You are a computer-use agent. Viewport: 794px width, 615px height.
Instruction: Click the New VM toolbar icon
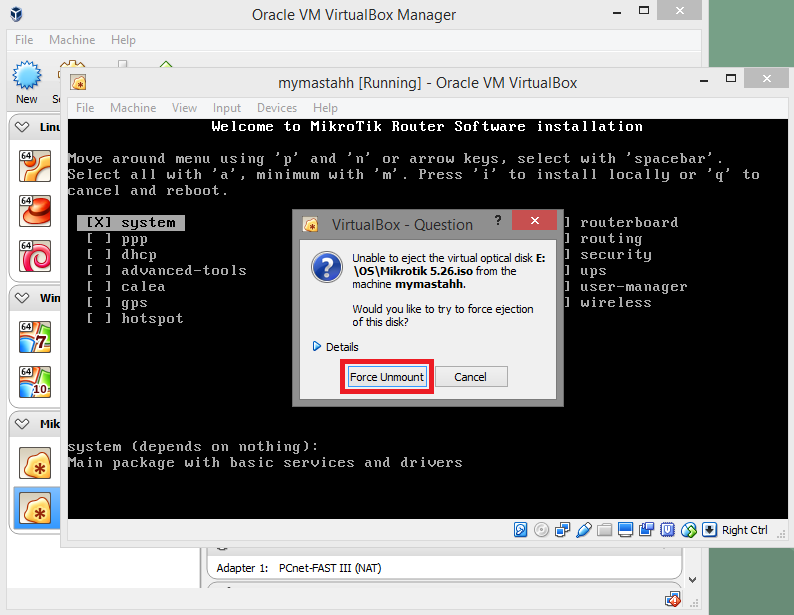pos(26,83)
